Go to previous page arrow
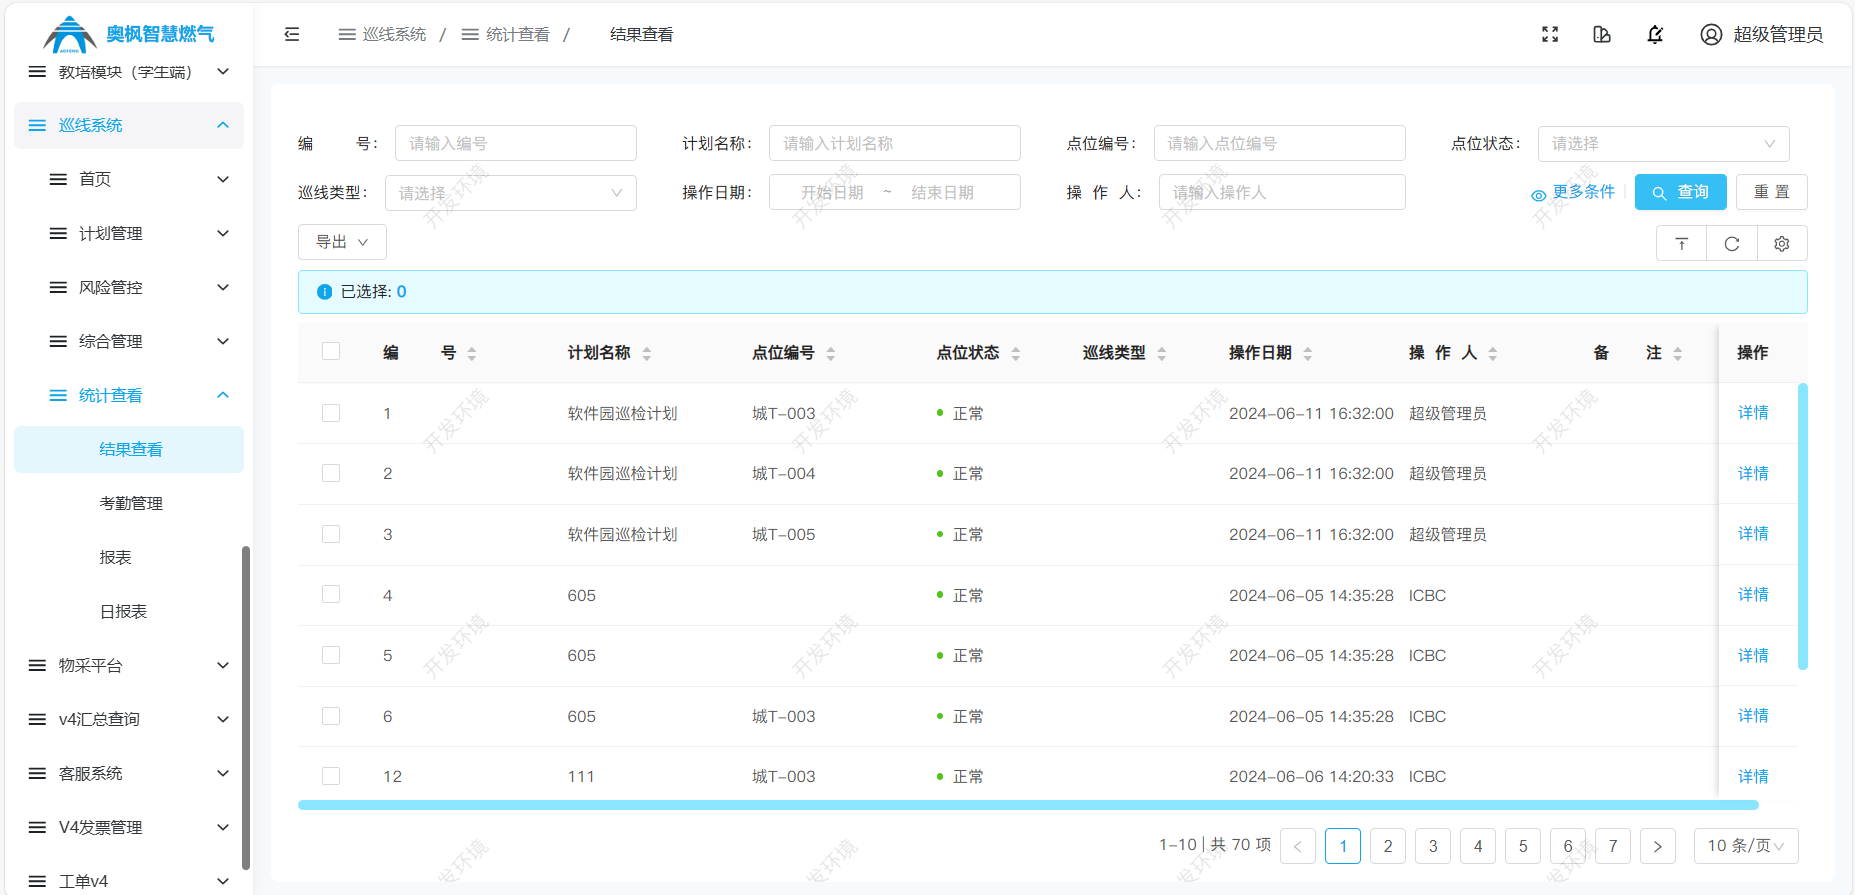1855x895 pixels. coord(1298,846)
